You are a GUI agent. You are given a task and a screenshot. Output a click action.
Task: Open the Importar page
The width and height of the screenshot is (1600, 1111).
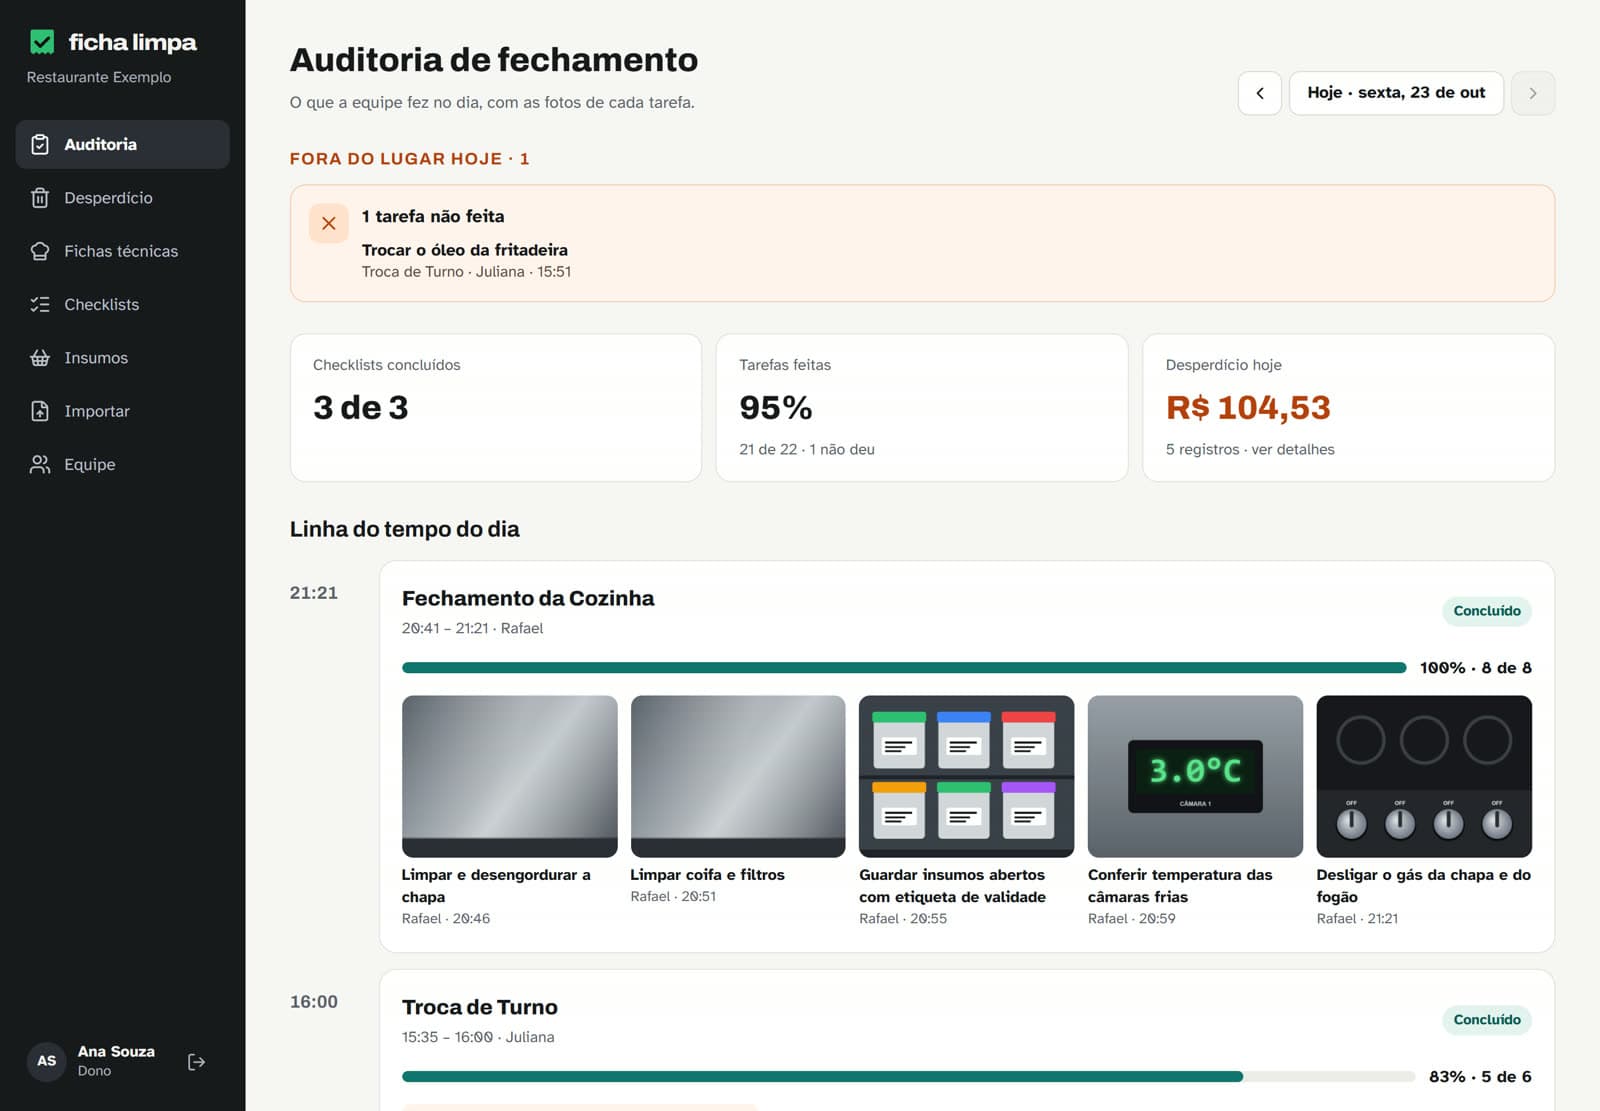tap(123, 411)
